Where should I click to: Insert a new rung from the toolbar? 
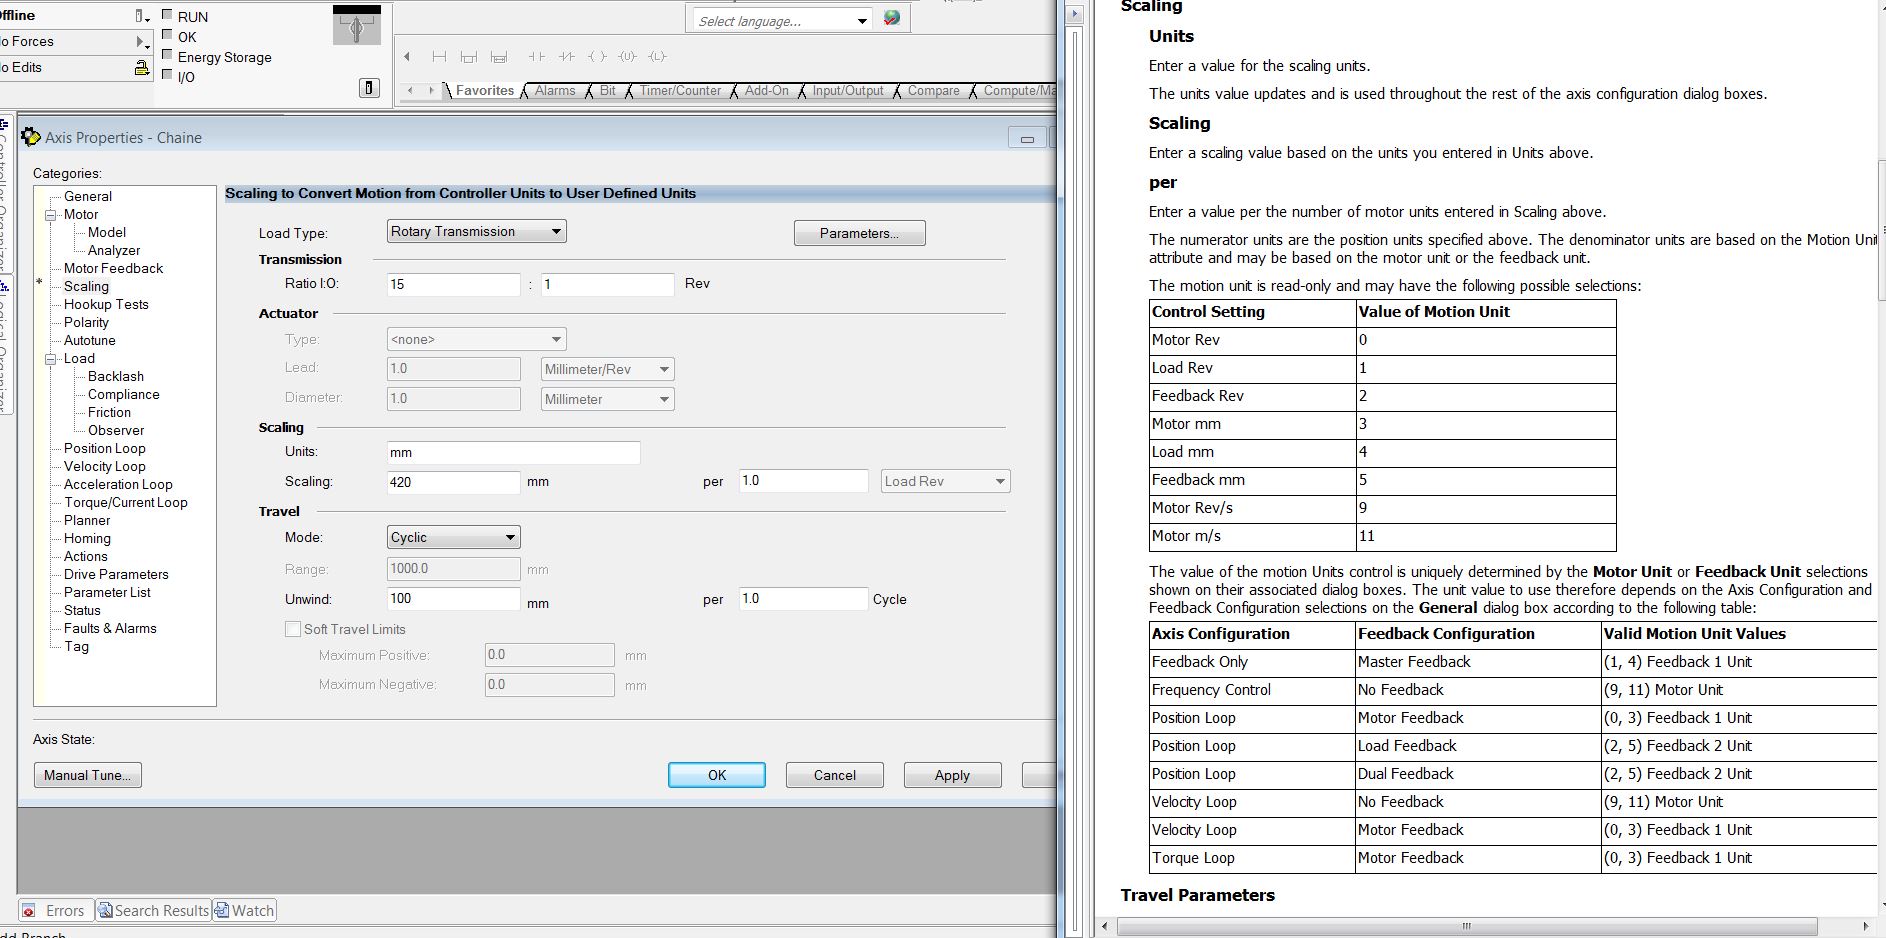click(439, 57)
